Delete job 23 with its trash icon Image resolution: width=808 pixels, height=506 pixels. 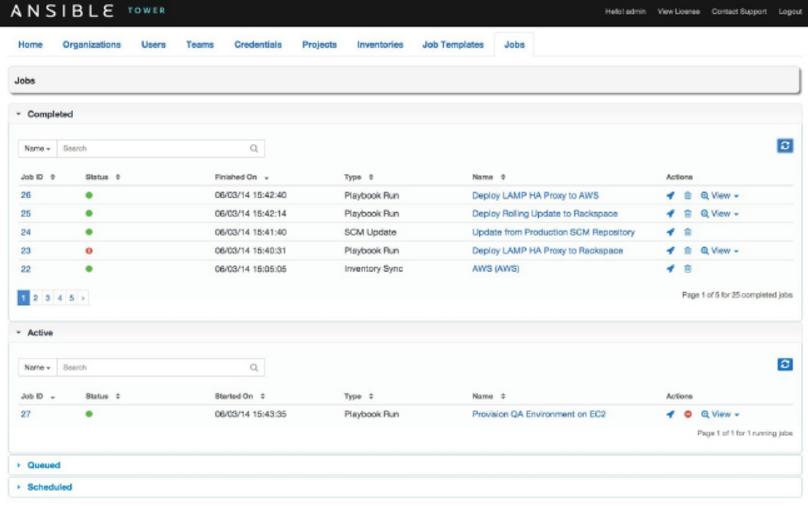687,250
